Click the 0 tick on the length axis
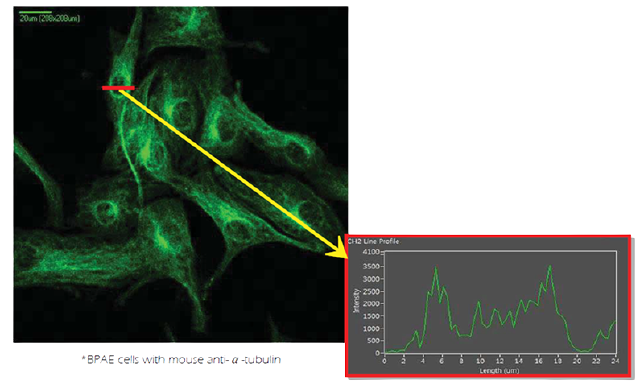The image size is (644, 388). click(384, 361)
